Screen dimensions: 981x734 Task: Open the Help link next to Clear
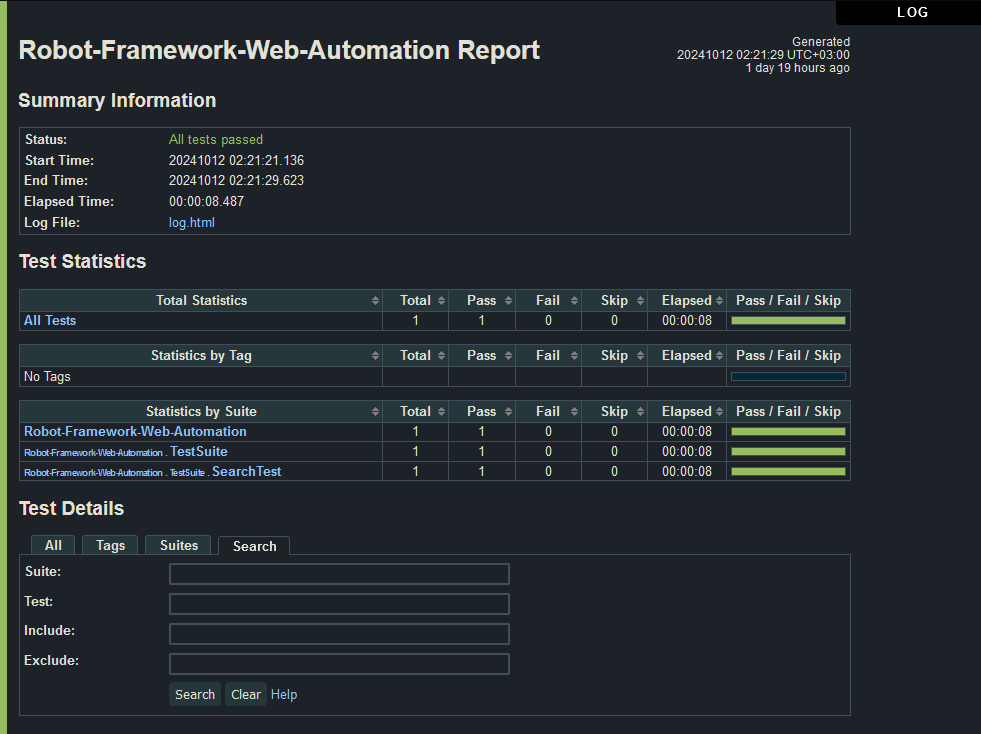[x=284, y=695]
